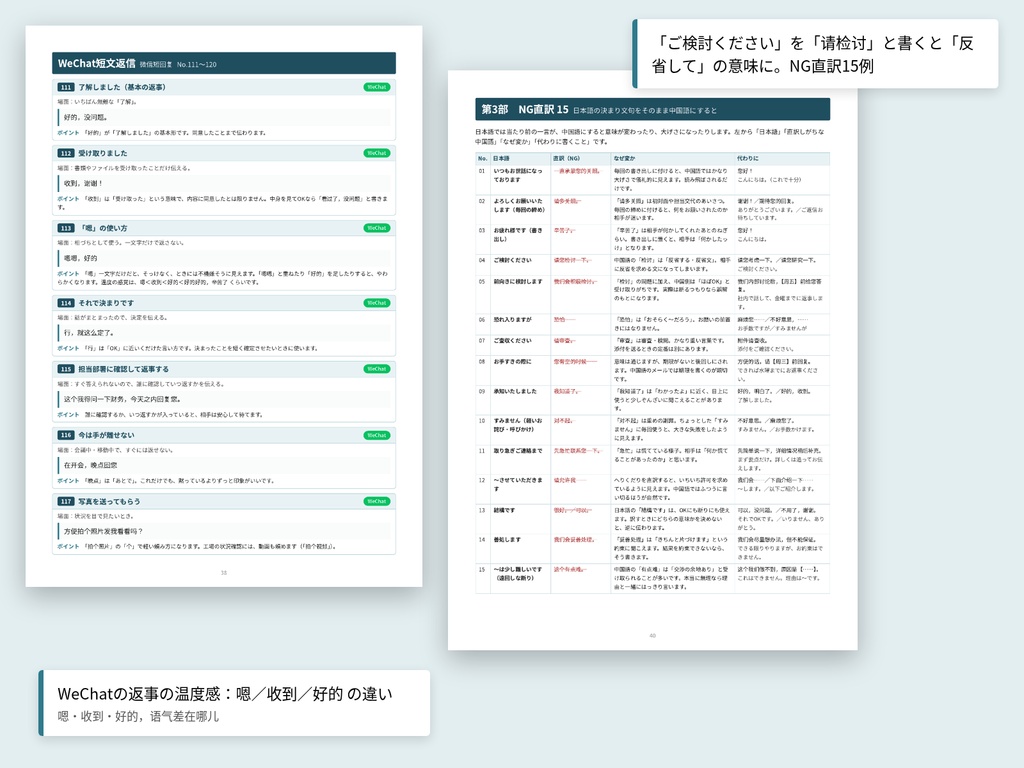This screenshot has height=768, width=1024.
Task: Click the WeChat badge on entry 117
Action: 377,502
